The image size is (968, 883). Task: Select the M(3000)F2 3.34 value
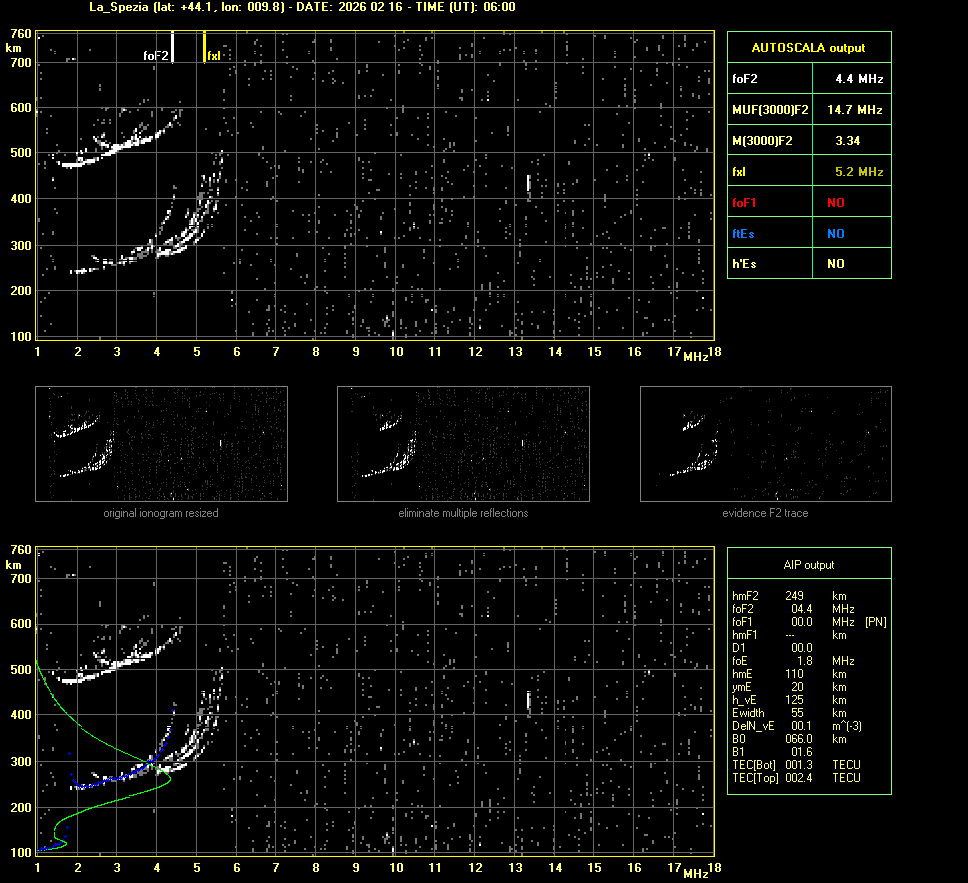click(x=847, y=141)
